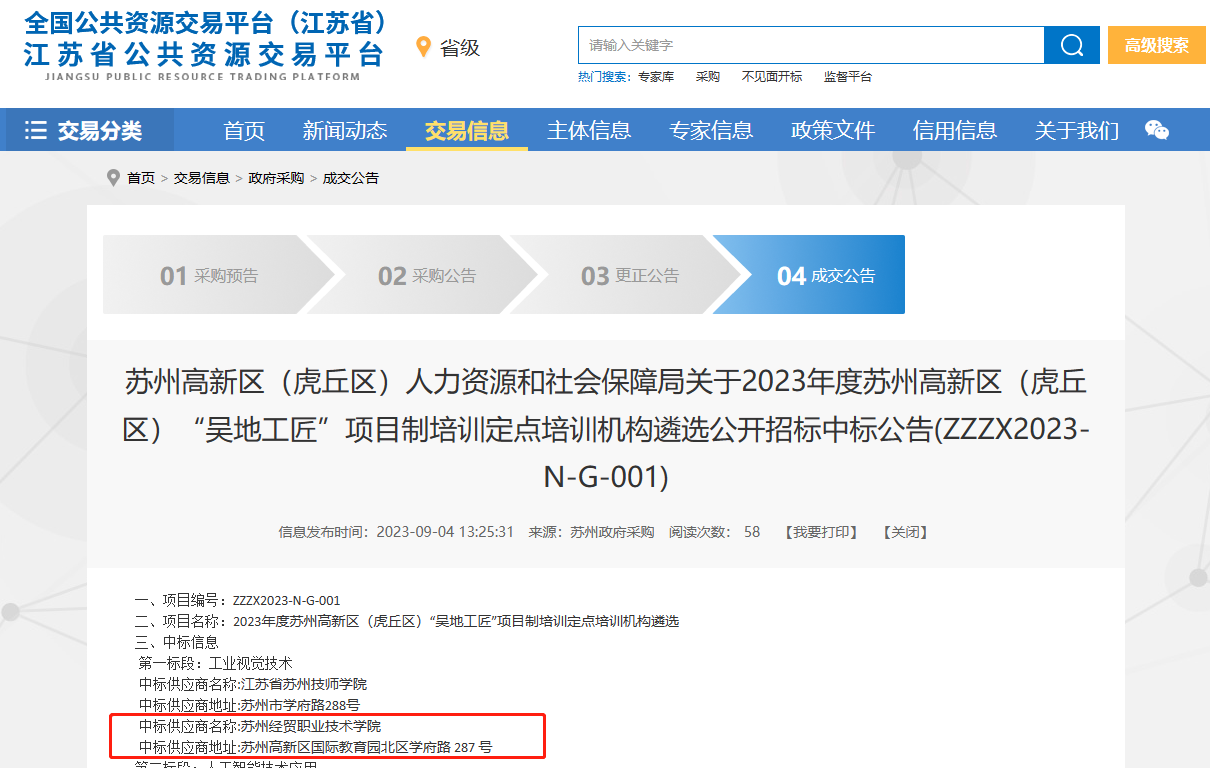Click the 我要打印 print link
This screenshot has width=1210, height=768.
(820, 532)
